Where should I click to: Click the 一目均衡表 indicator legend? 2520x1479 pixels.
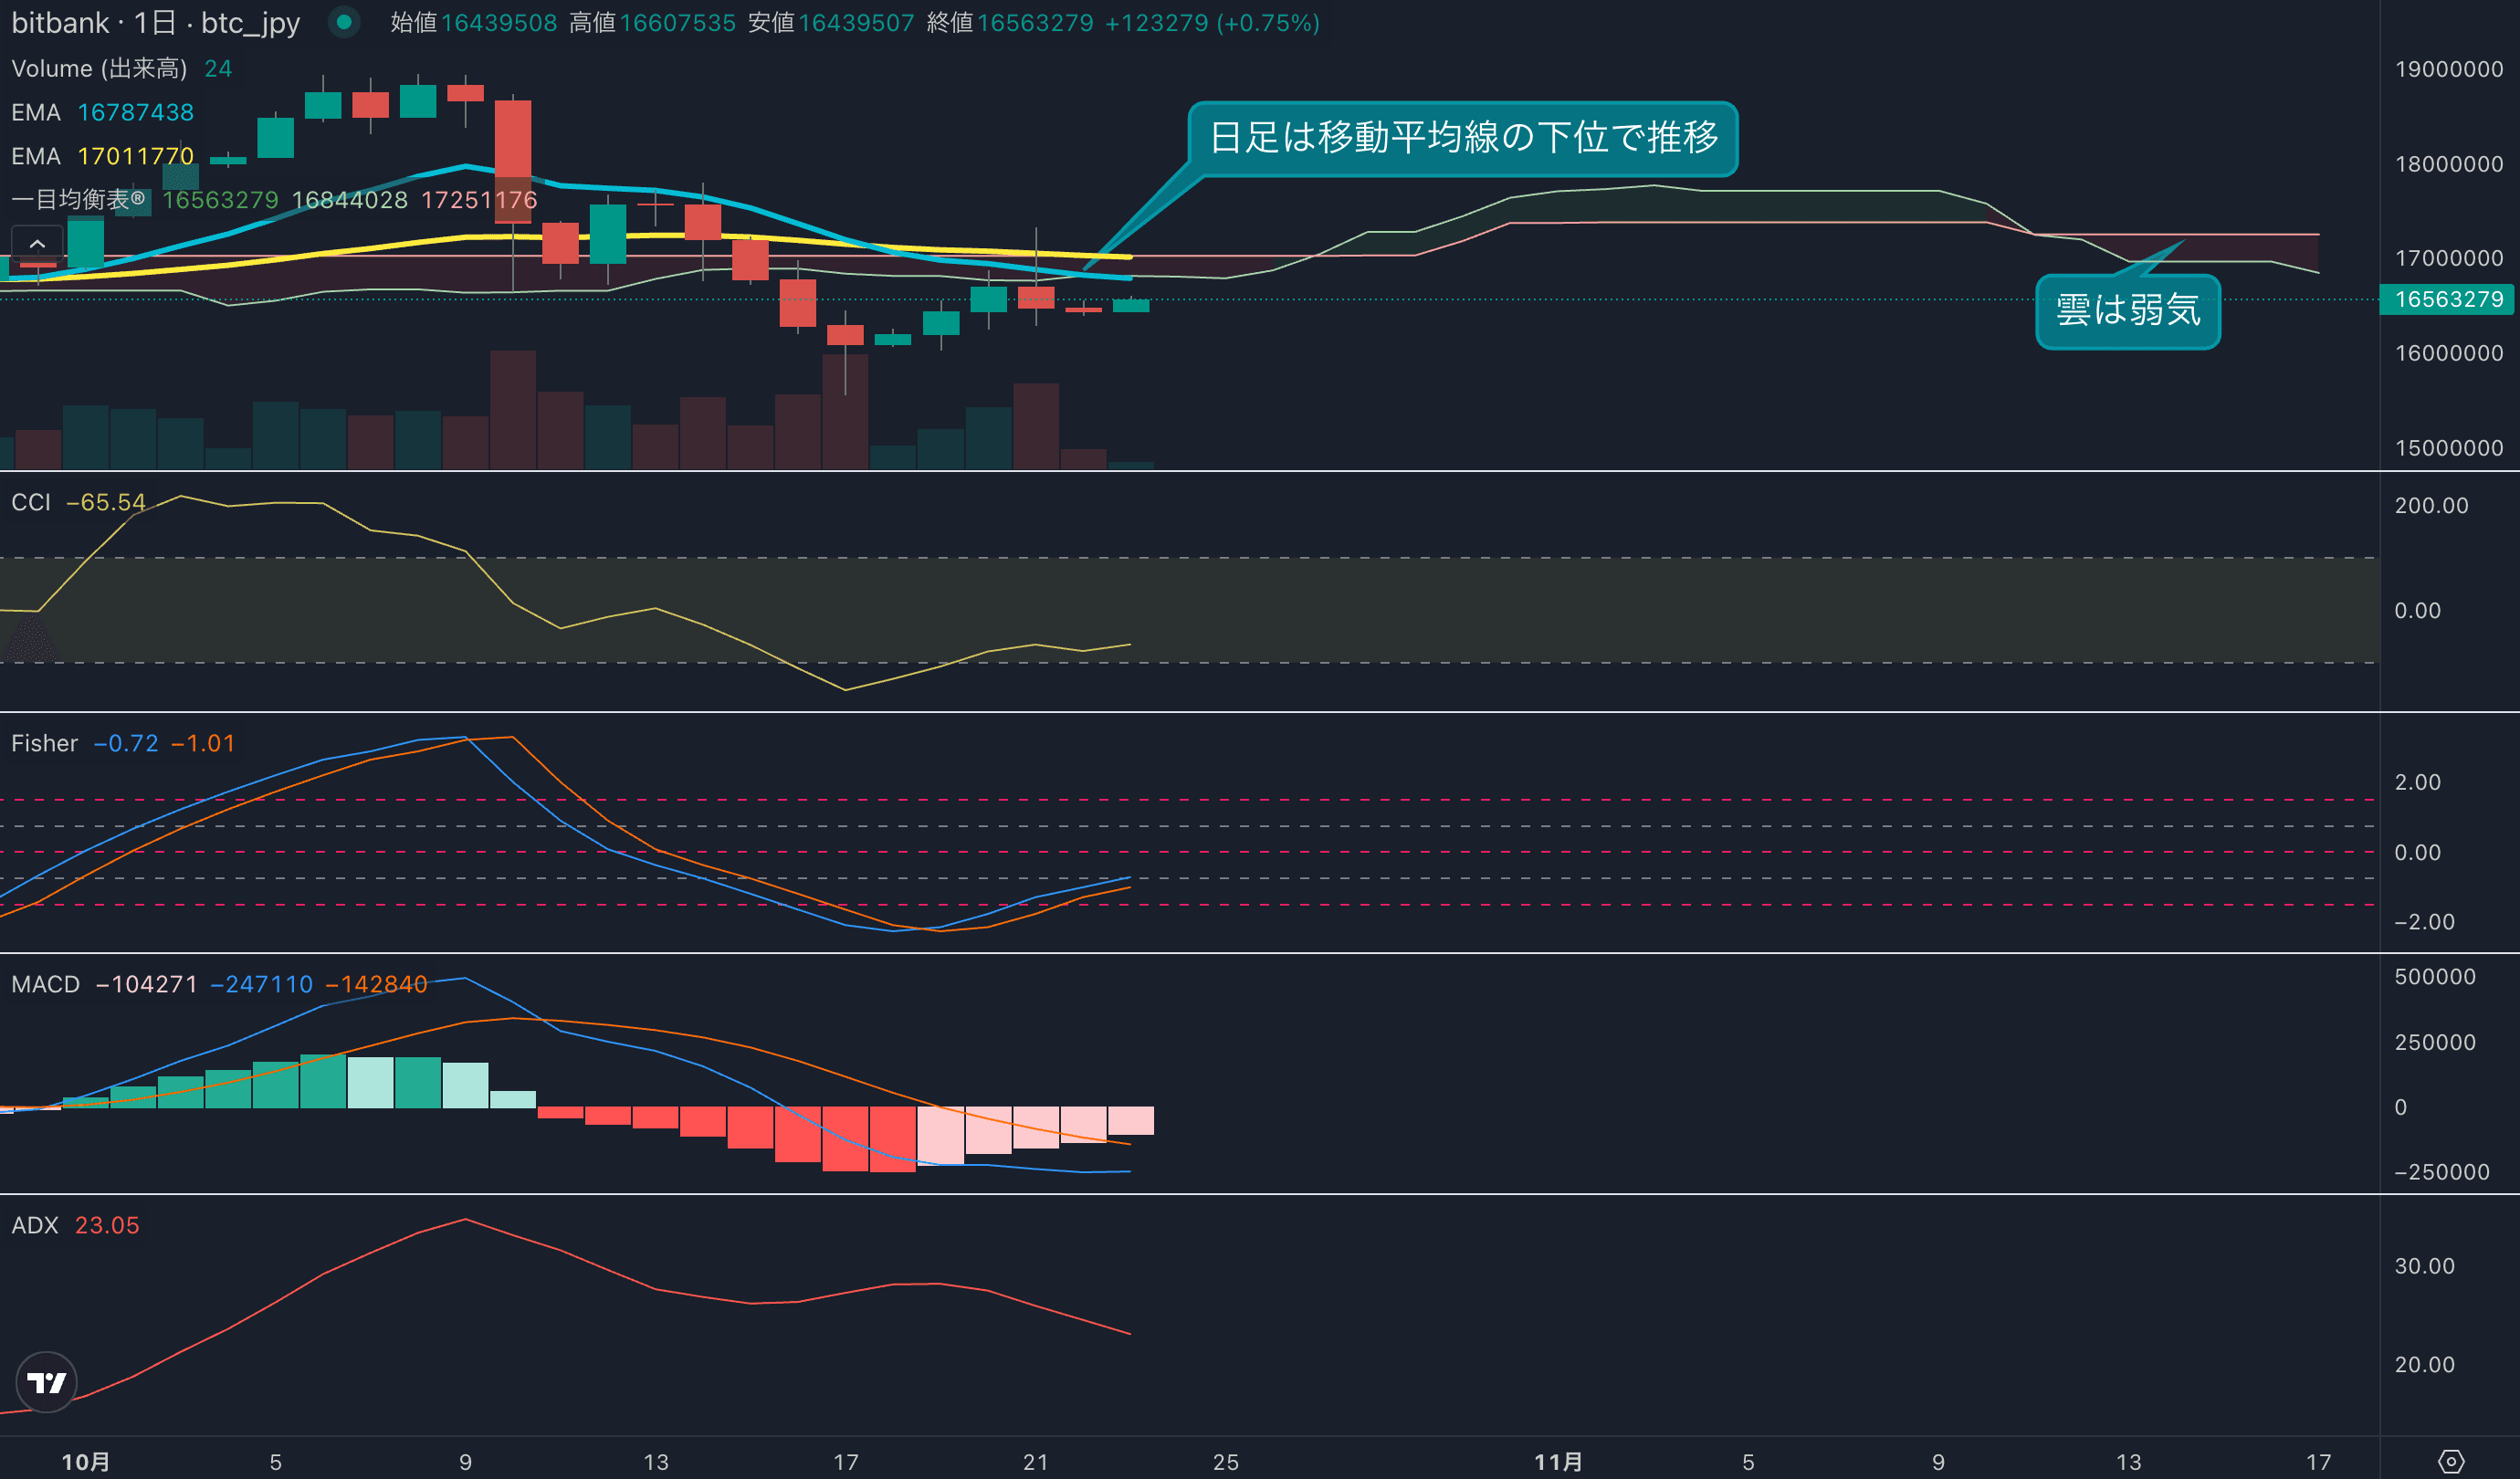(x=78, y=199)
